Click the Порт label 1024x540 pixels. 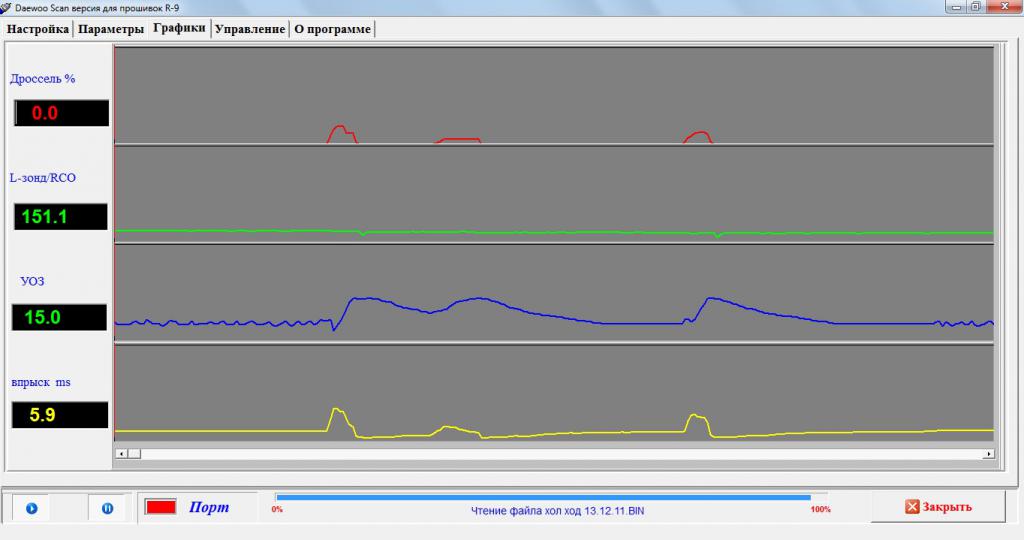click(209, 507)
